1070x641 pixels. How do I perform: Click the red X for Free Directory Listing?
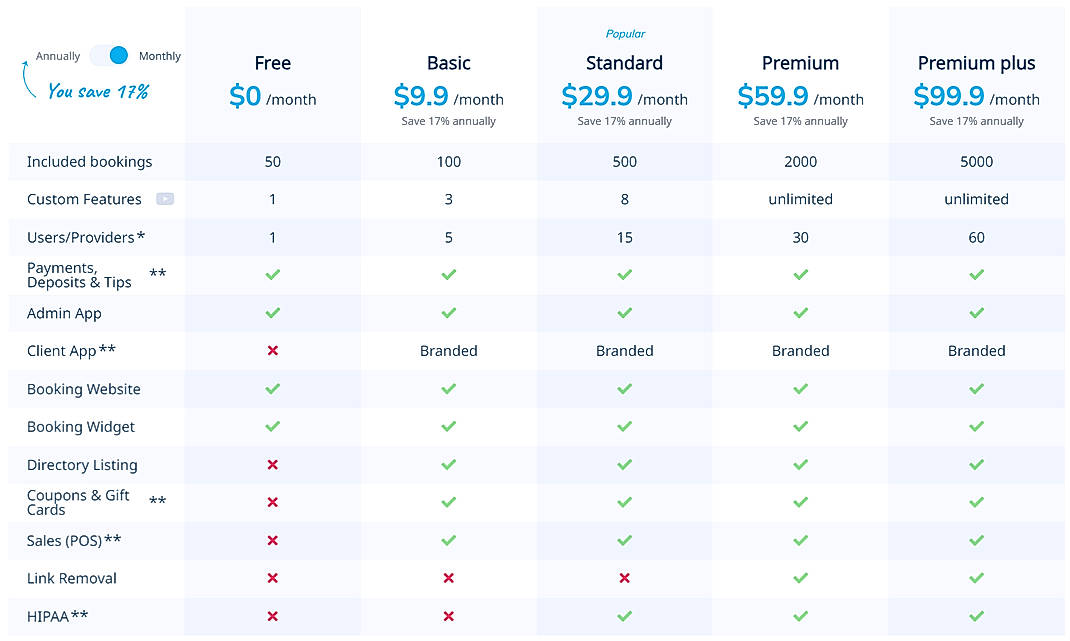pos(272,465)
